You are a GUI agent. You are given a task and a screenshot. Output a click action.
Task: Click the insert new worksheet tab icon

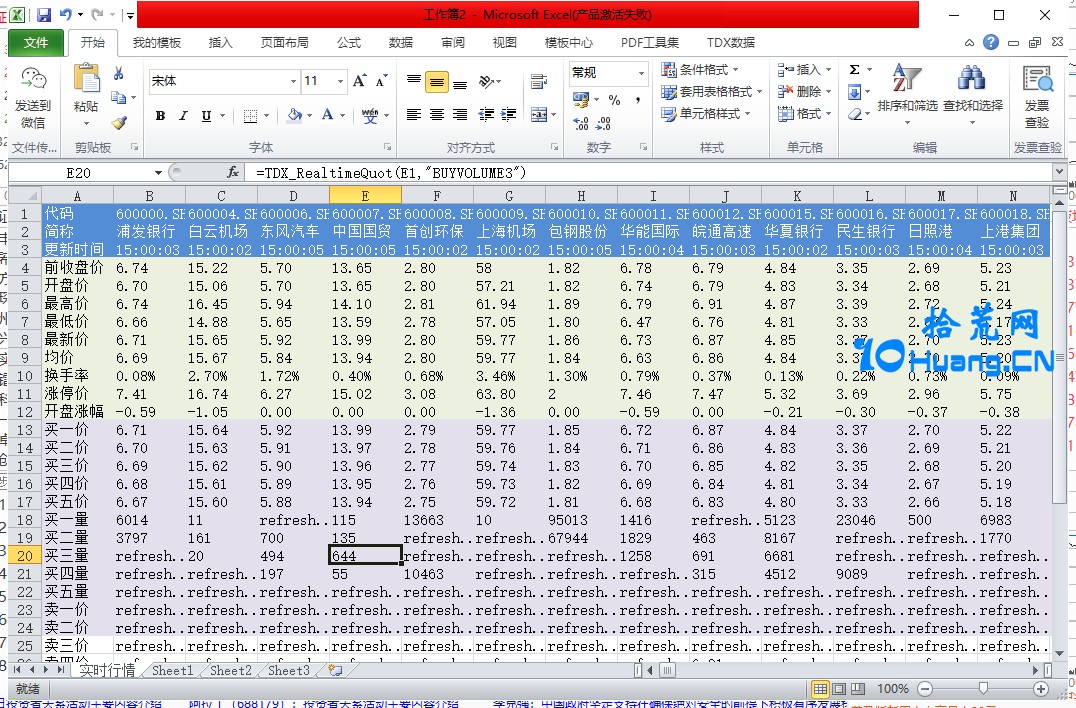[x=335, y=670]
